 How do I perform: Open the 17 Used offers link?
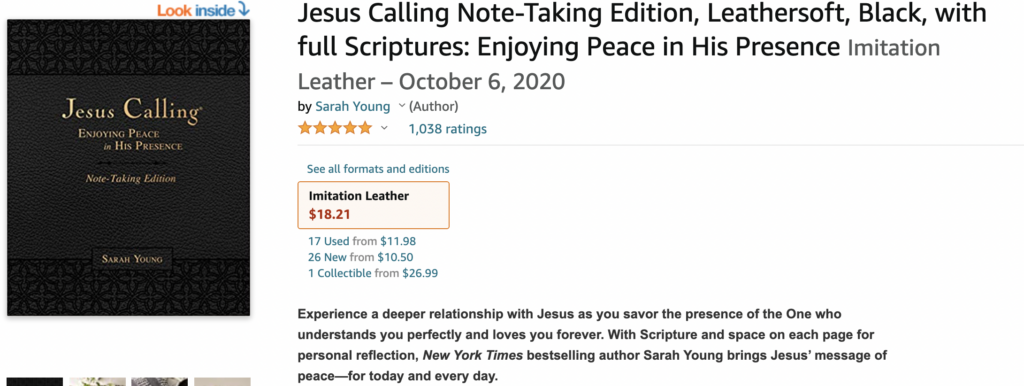click(x=328, y=241)
